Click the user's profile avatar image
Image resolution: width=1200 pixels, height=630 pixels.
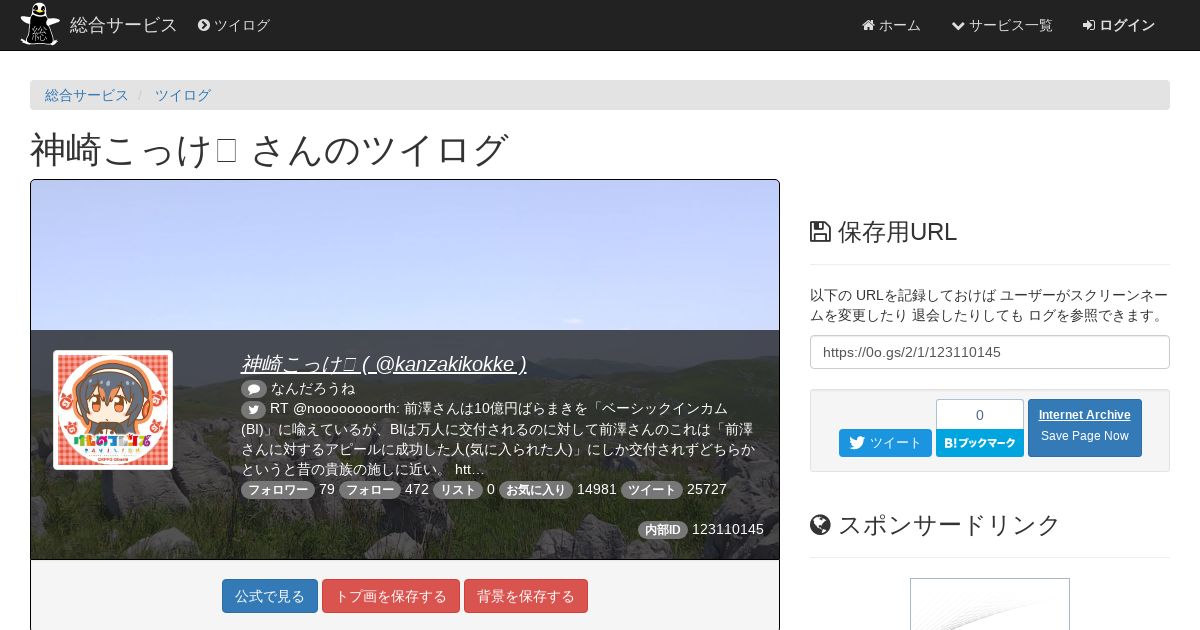113,410
